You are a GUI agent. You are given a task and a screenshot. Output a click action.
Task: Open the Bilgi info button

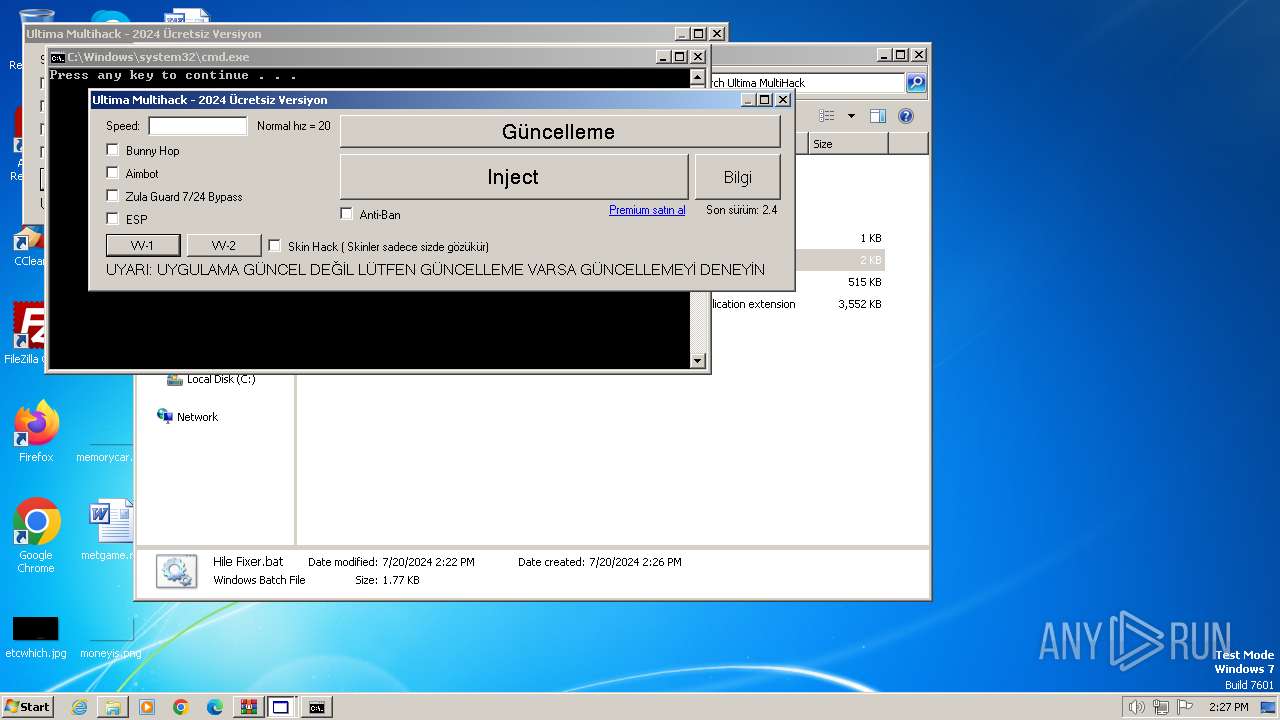(738, 177)
